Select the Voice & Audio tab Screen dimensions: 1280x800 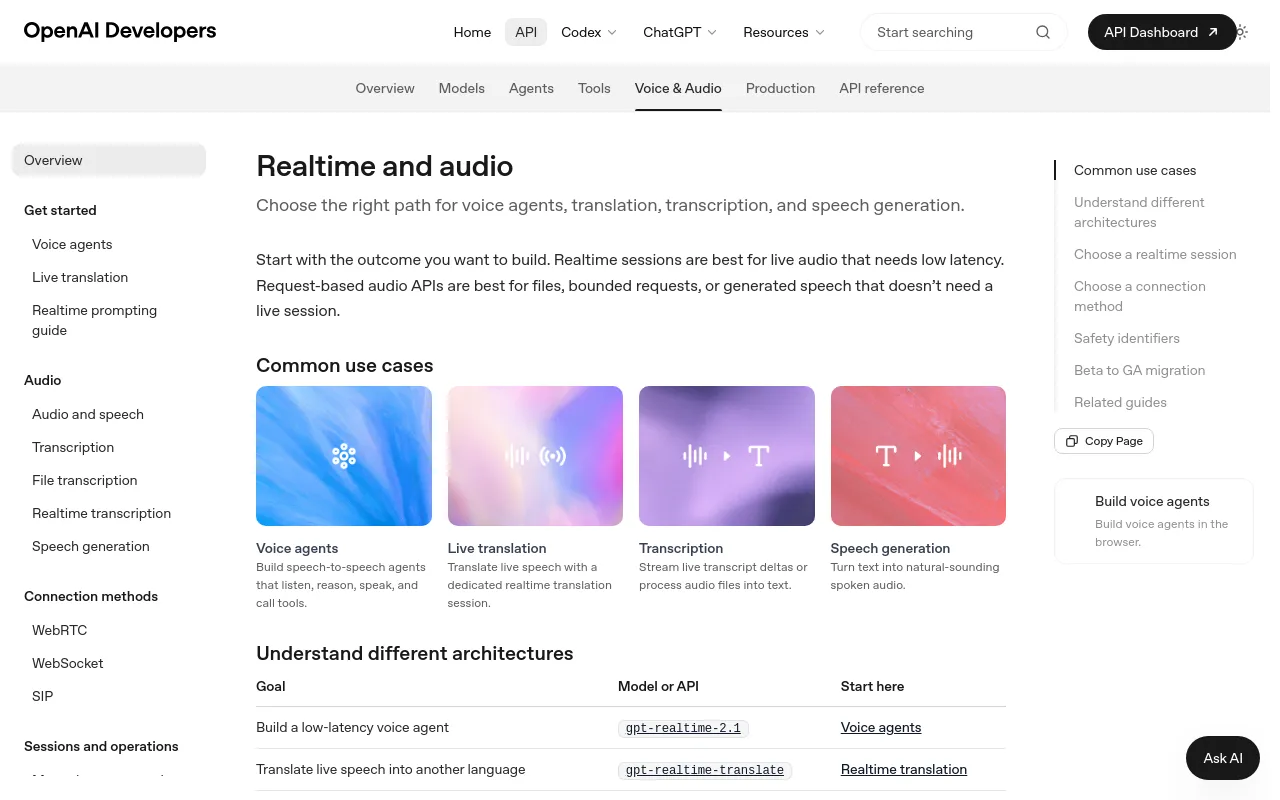pos(678,88)
